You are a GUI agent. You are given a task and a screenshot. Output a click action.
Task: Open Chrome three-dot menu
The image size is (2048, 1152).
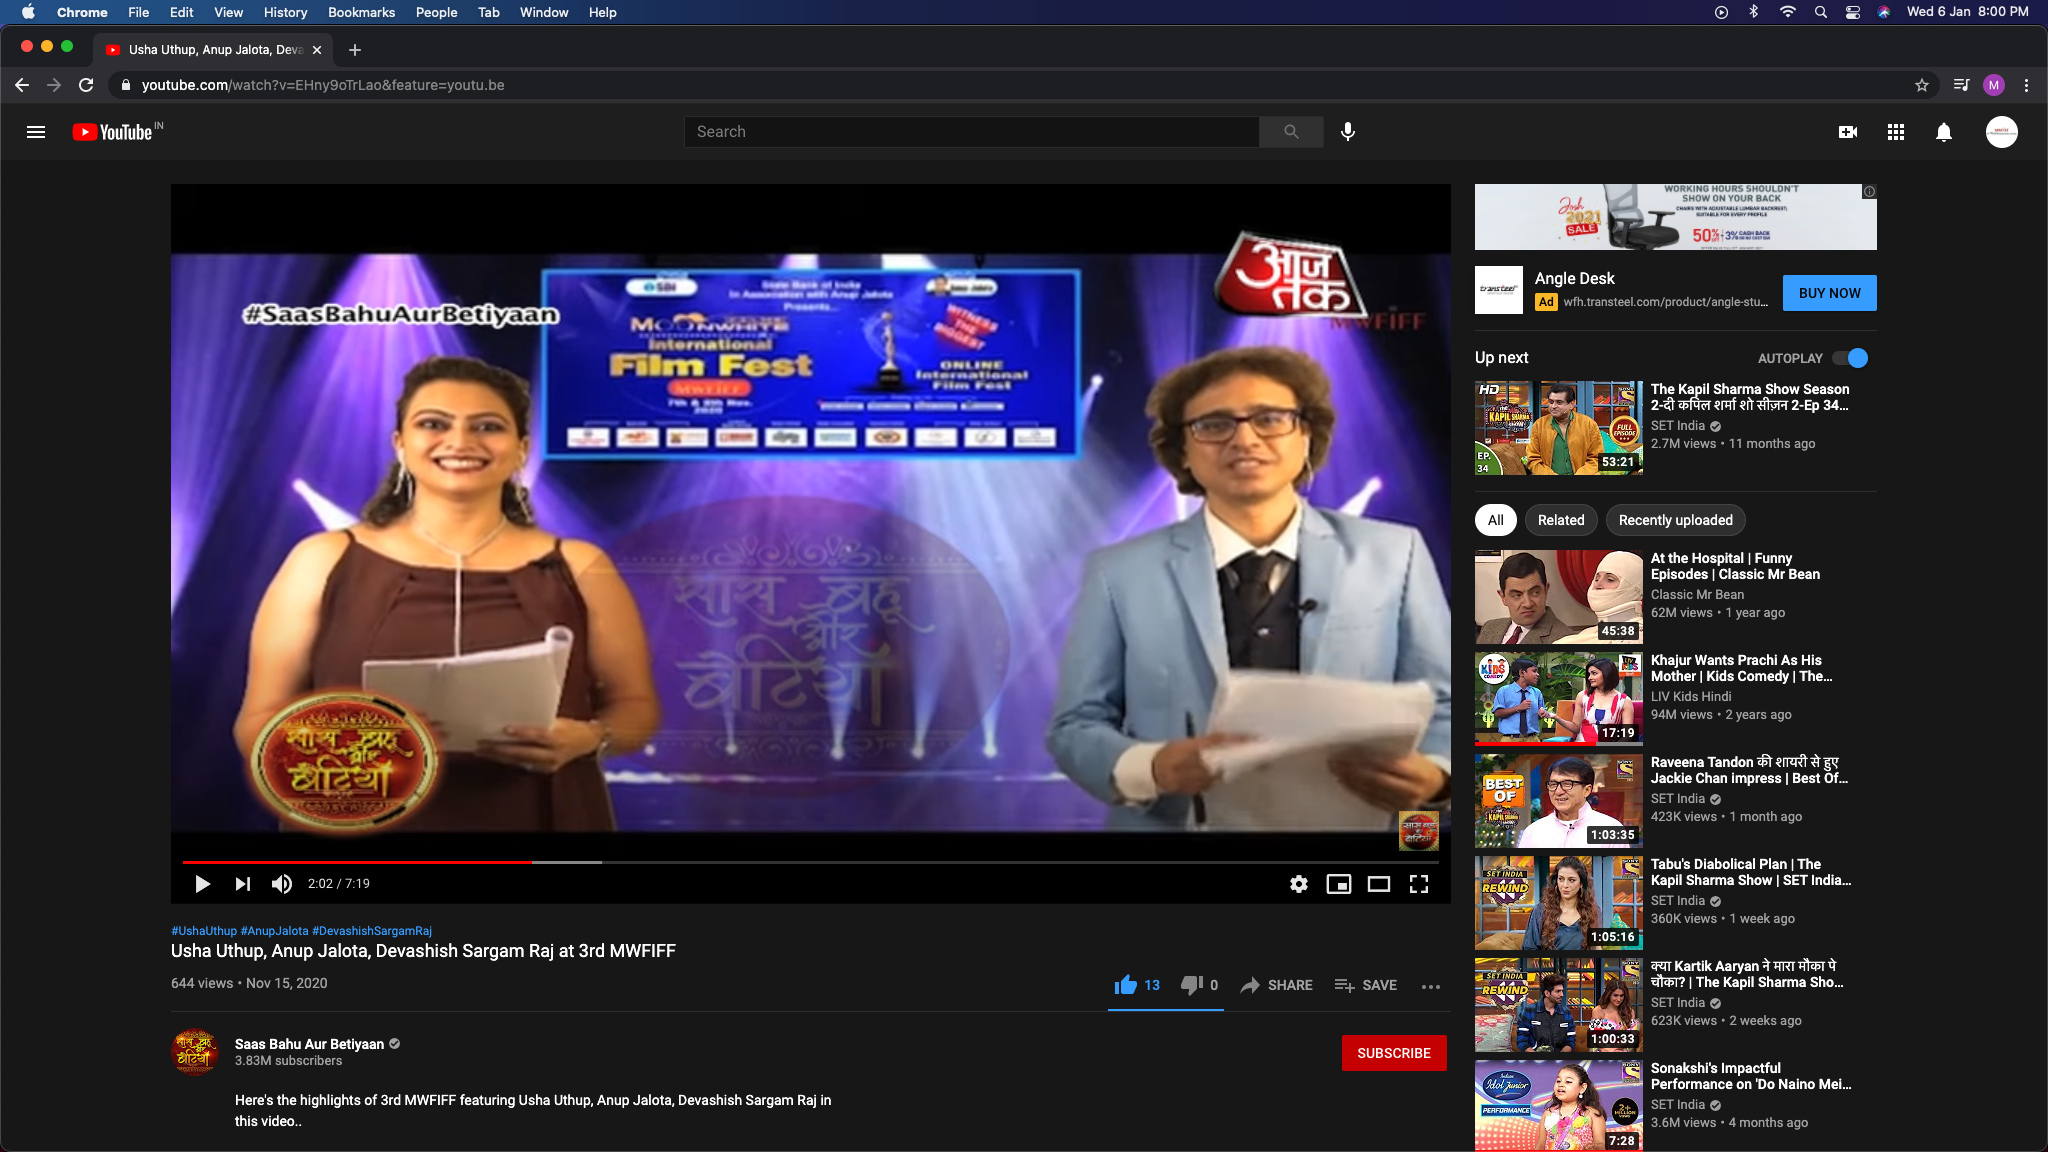pyautogui.click(x=2027, y=85)
